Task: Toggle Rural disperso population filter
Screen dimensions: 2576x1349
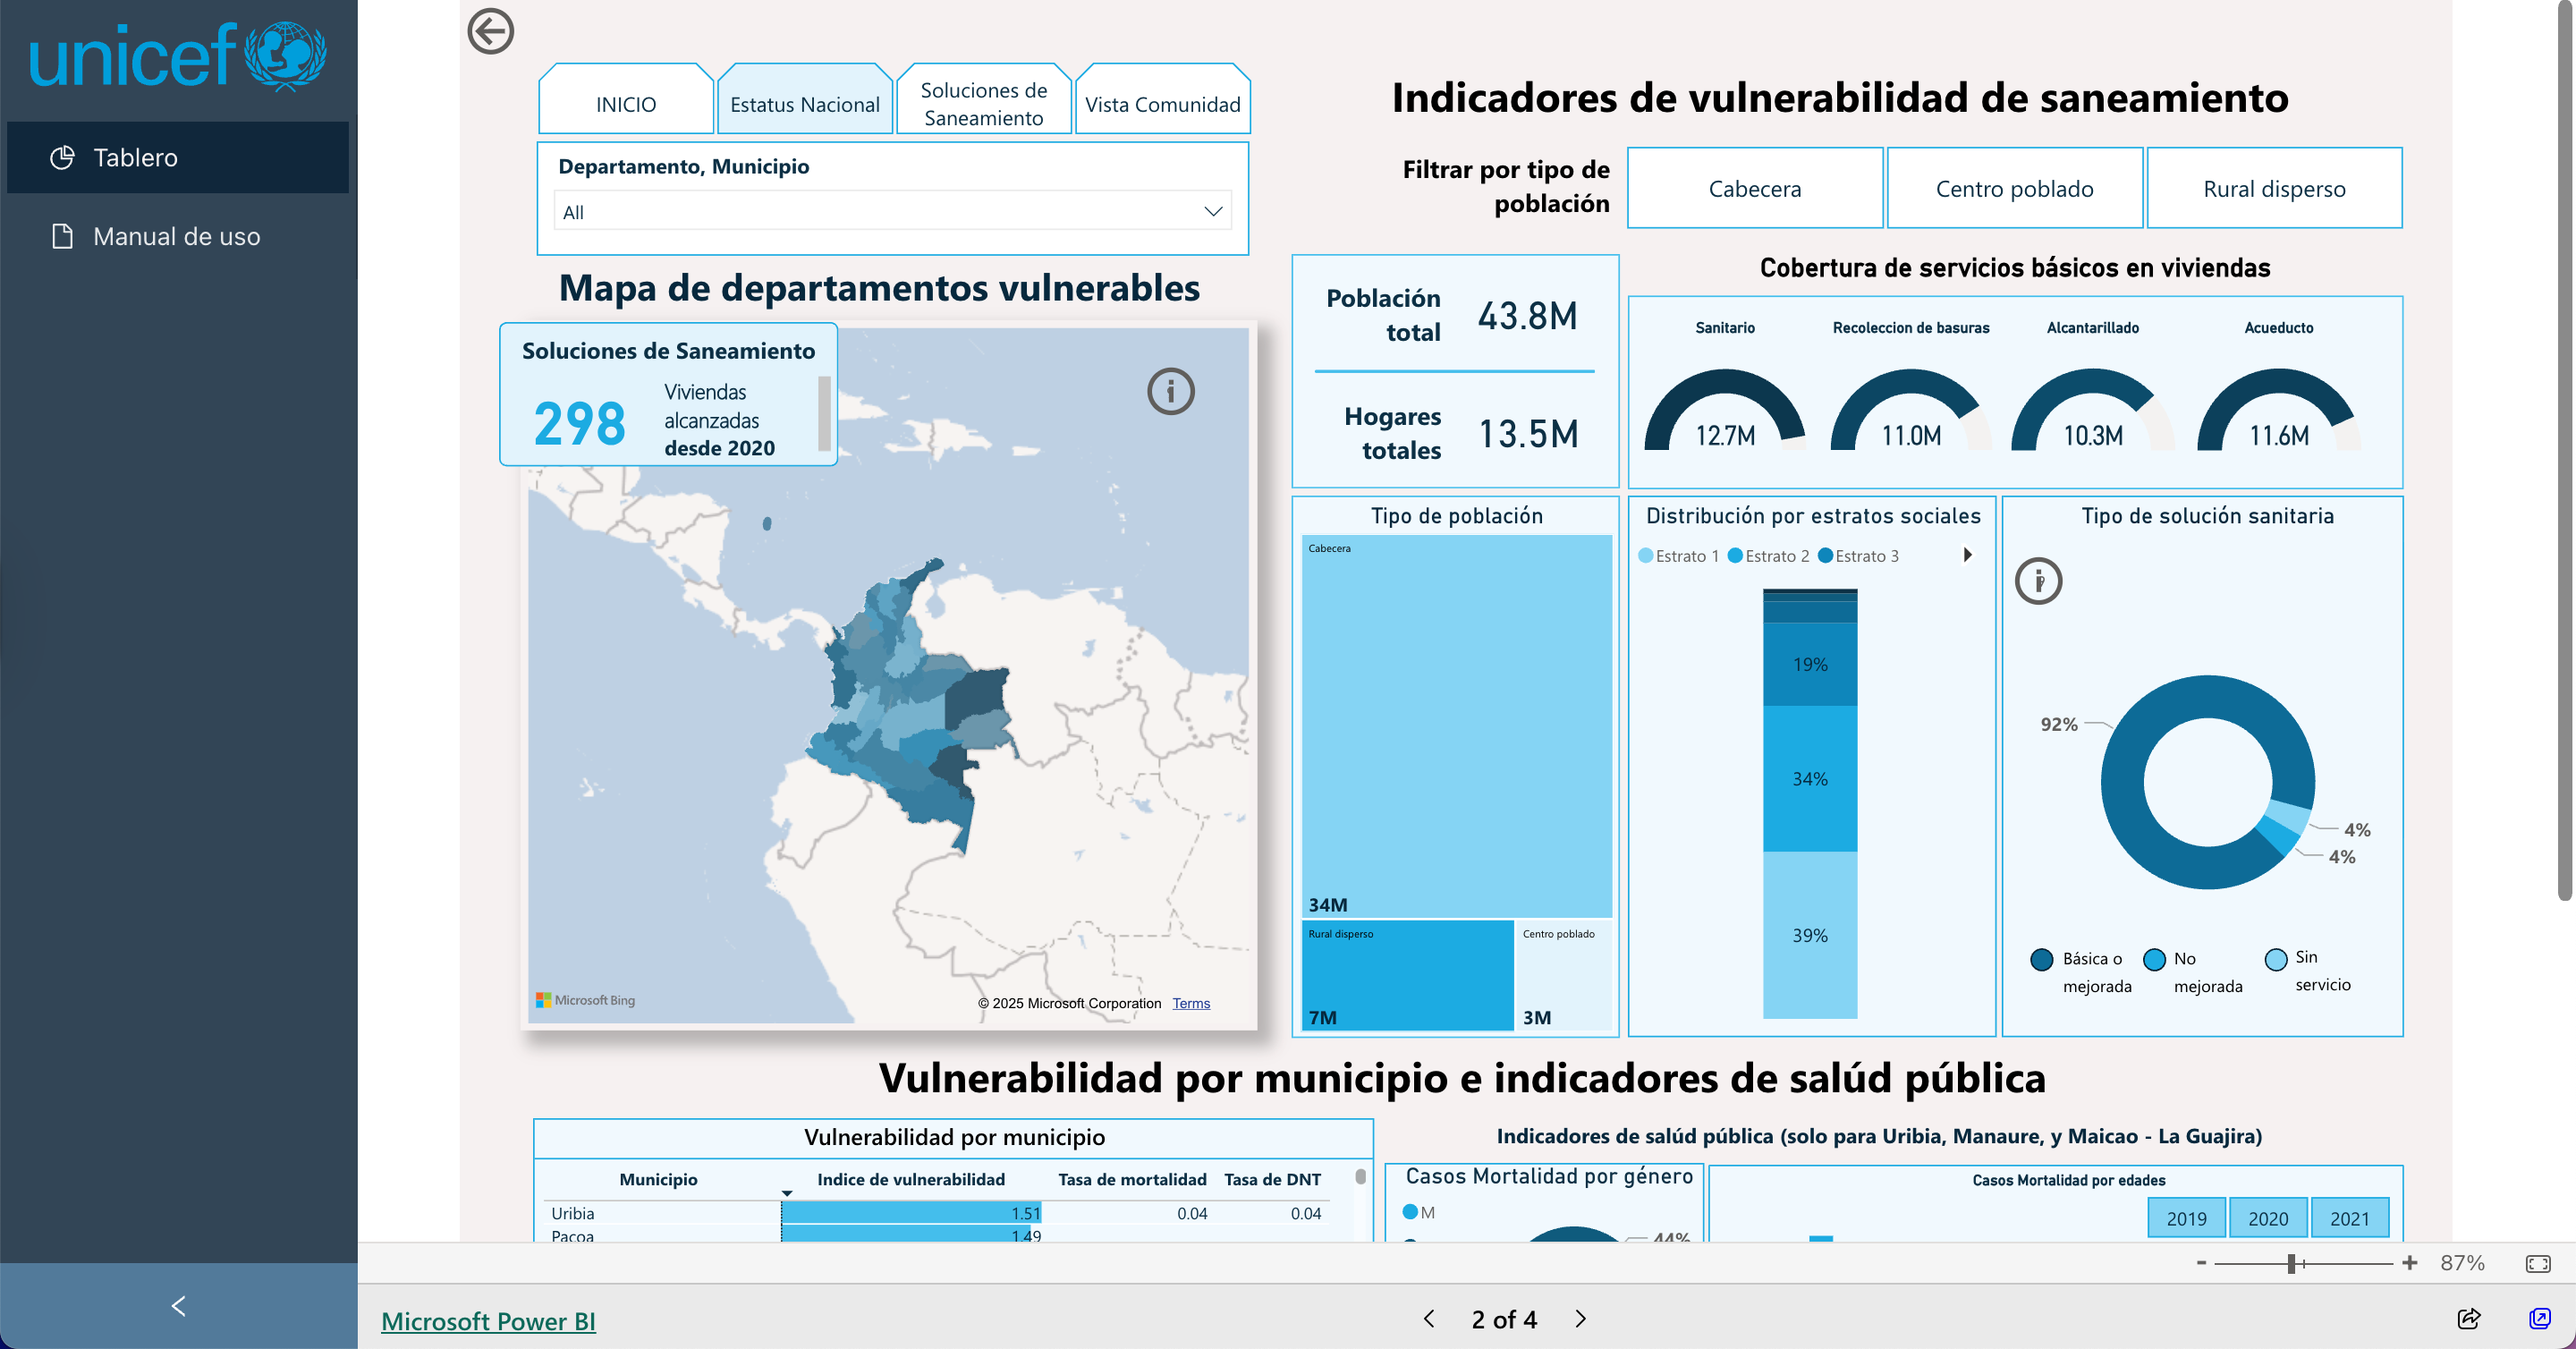Action: pyautogui.click(x=2273, y=188)
